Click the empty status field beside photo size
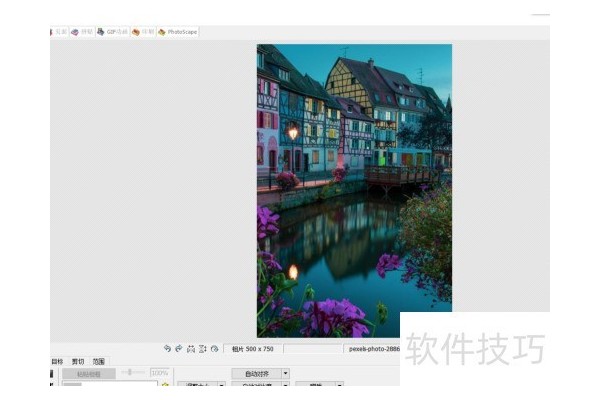 (x=313, y=349)
